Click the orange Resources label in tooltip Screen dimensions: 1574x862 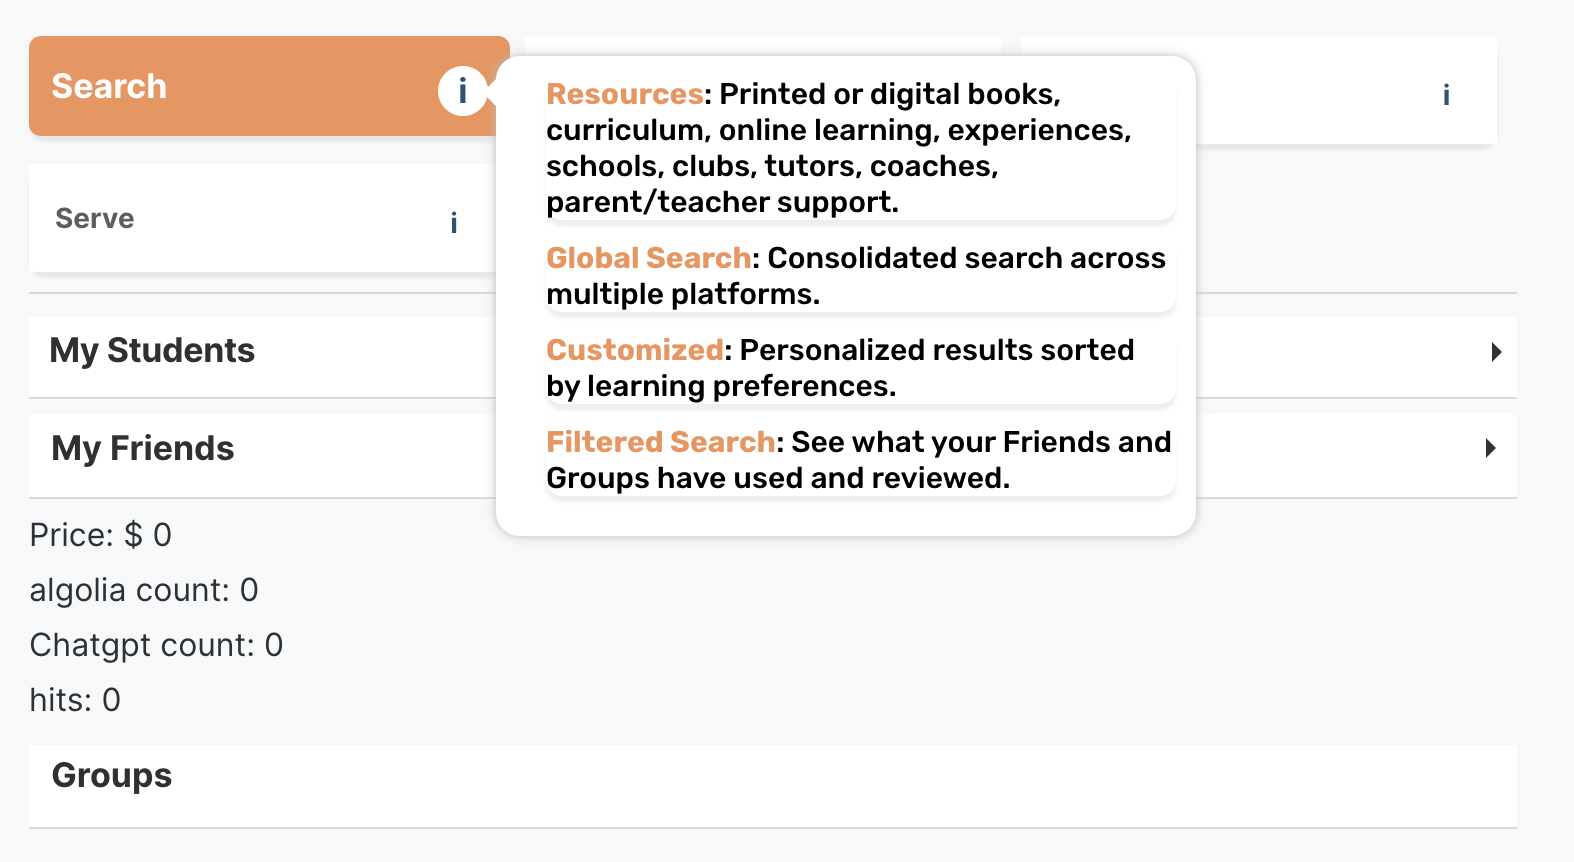tap(624, 94)
